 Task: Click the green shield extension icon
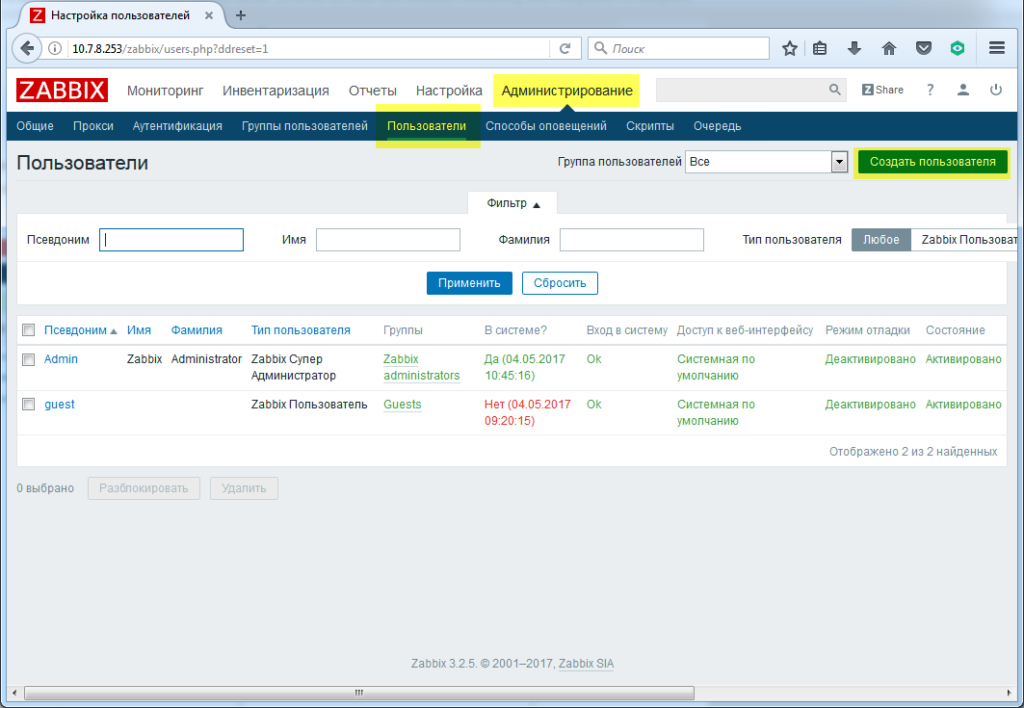[x=957, y=48]
